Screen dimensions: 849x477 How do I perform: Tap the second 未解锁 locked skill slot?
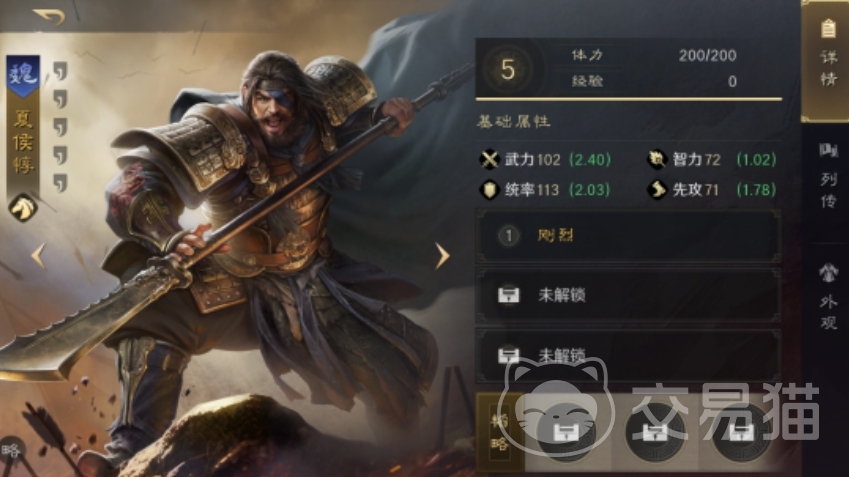coord(628,355)
